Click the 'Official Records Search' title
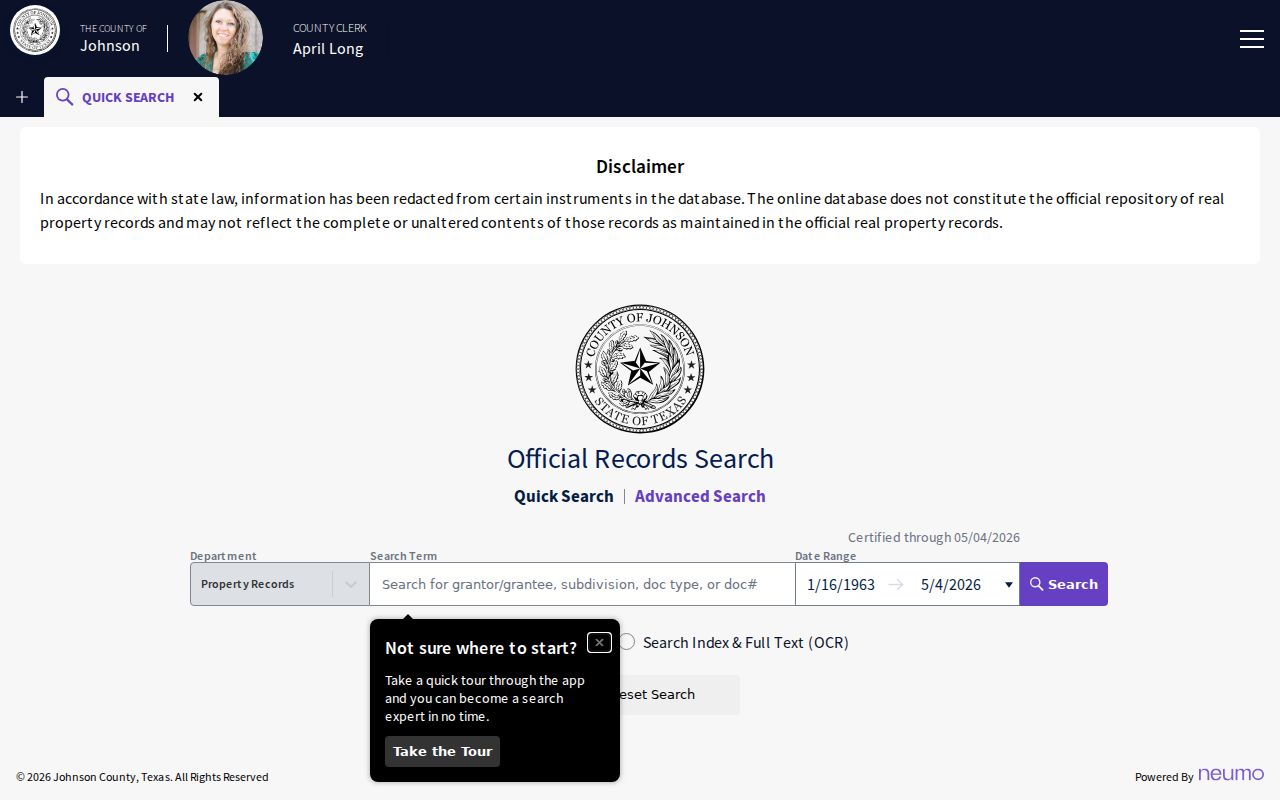The image size is (1280, 800). 640,458
